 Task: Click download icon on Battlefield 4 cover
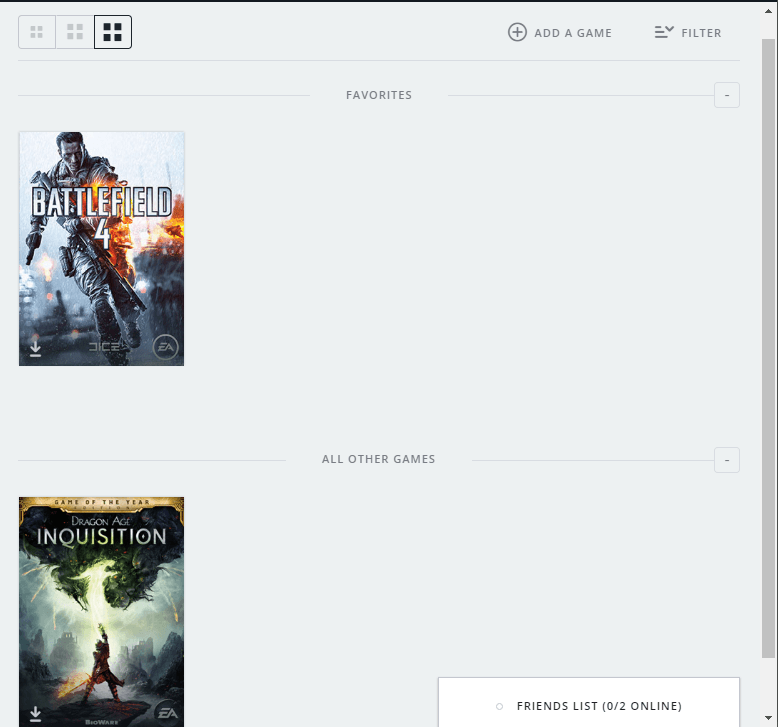click(x=35, y=348)
